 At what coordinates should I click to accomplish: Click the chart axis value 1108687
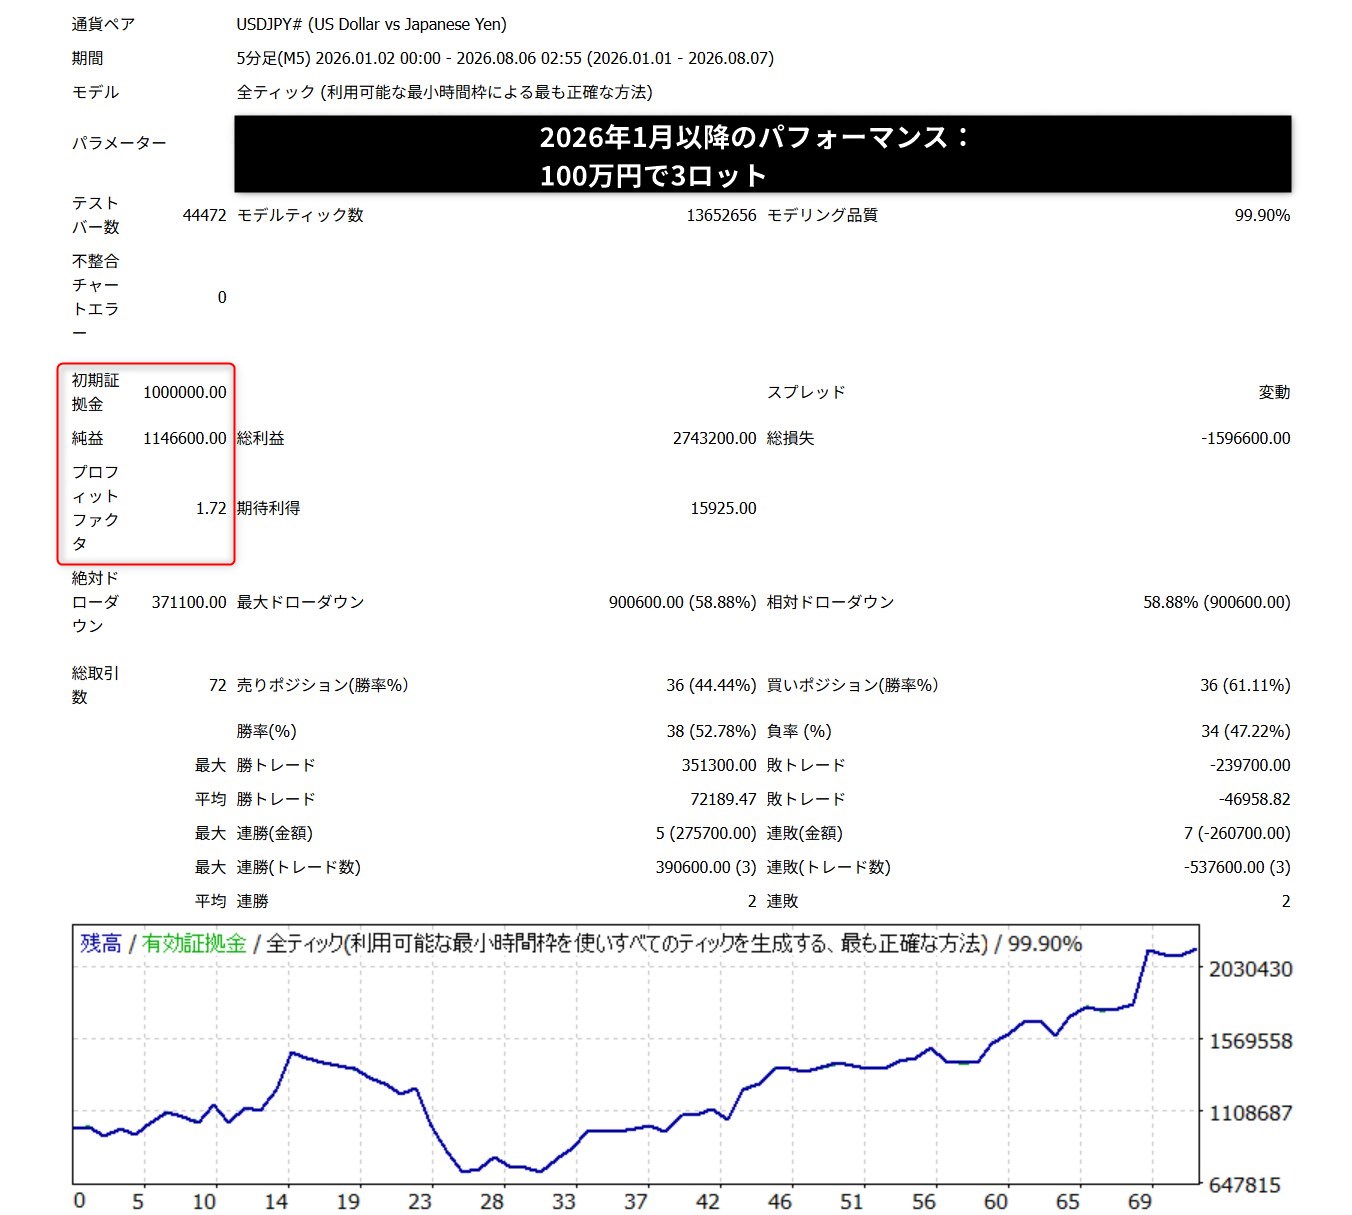(1251, 1113)
